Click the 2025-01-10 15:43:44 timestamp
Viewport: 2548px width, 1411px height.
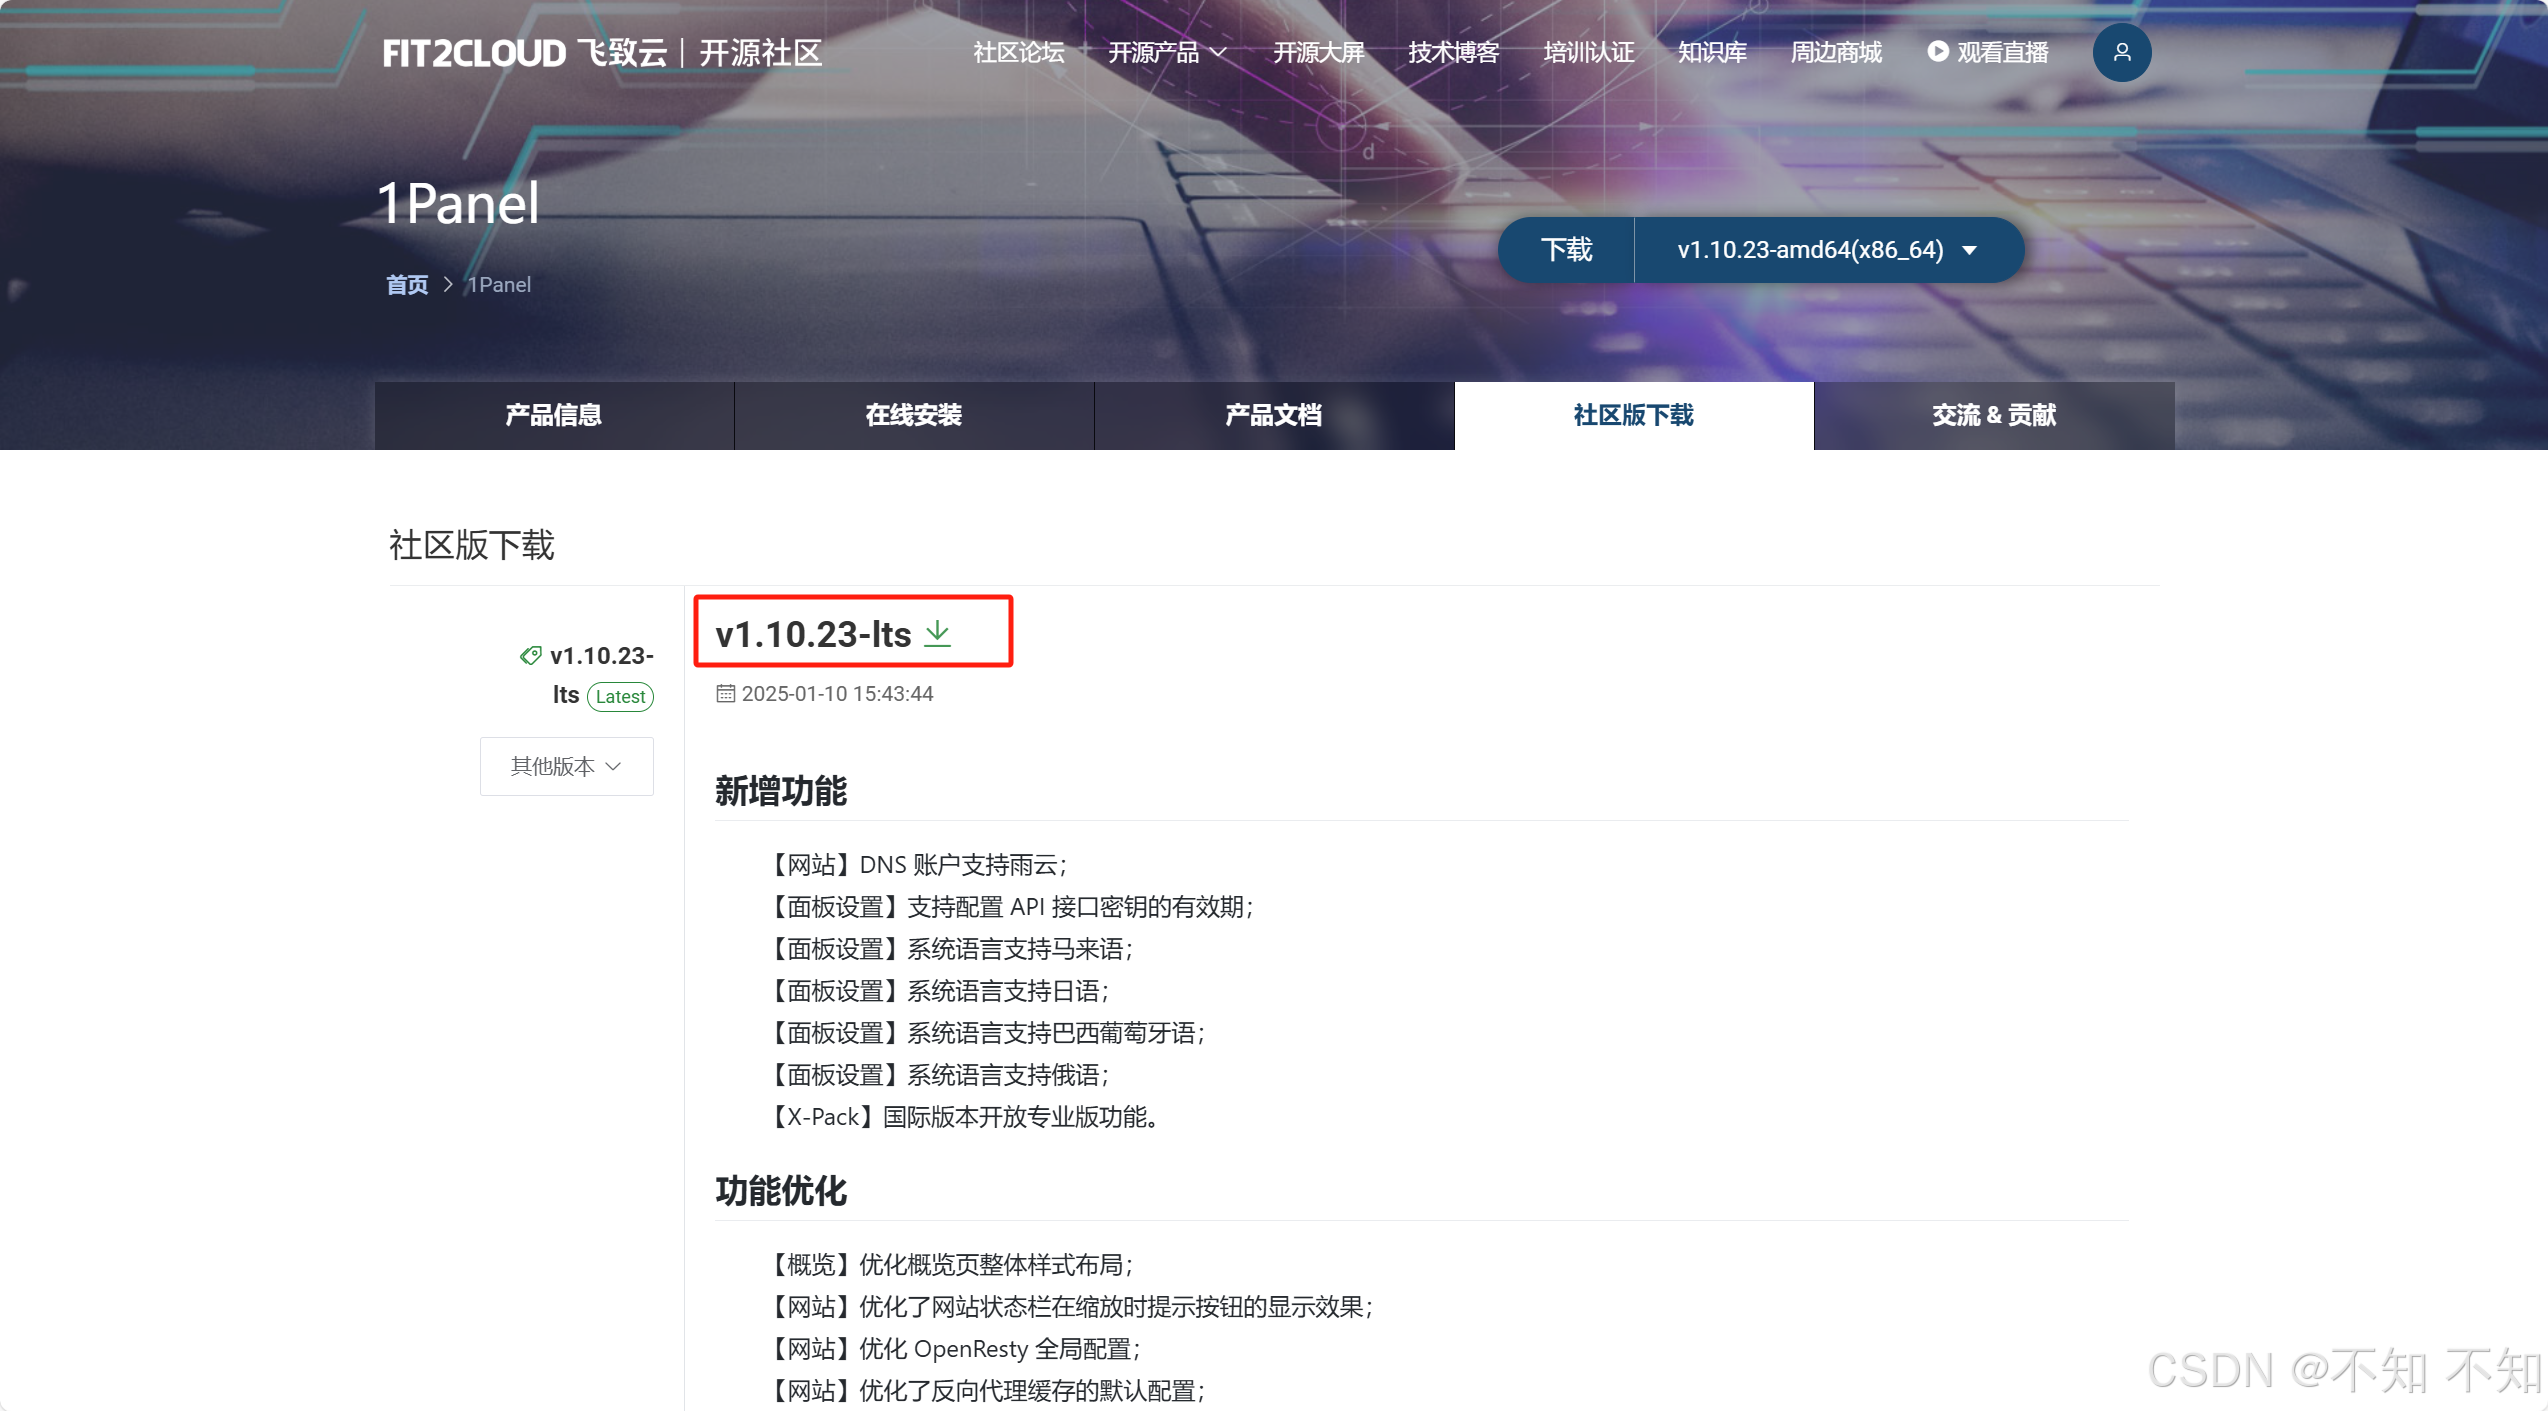pos(837,693)
